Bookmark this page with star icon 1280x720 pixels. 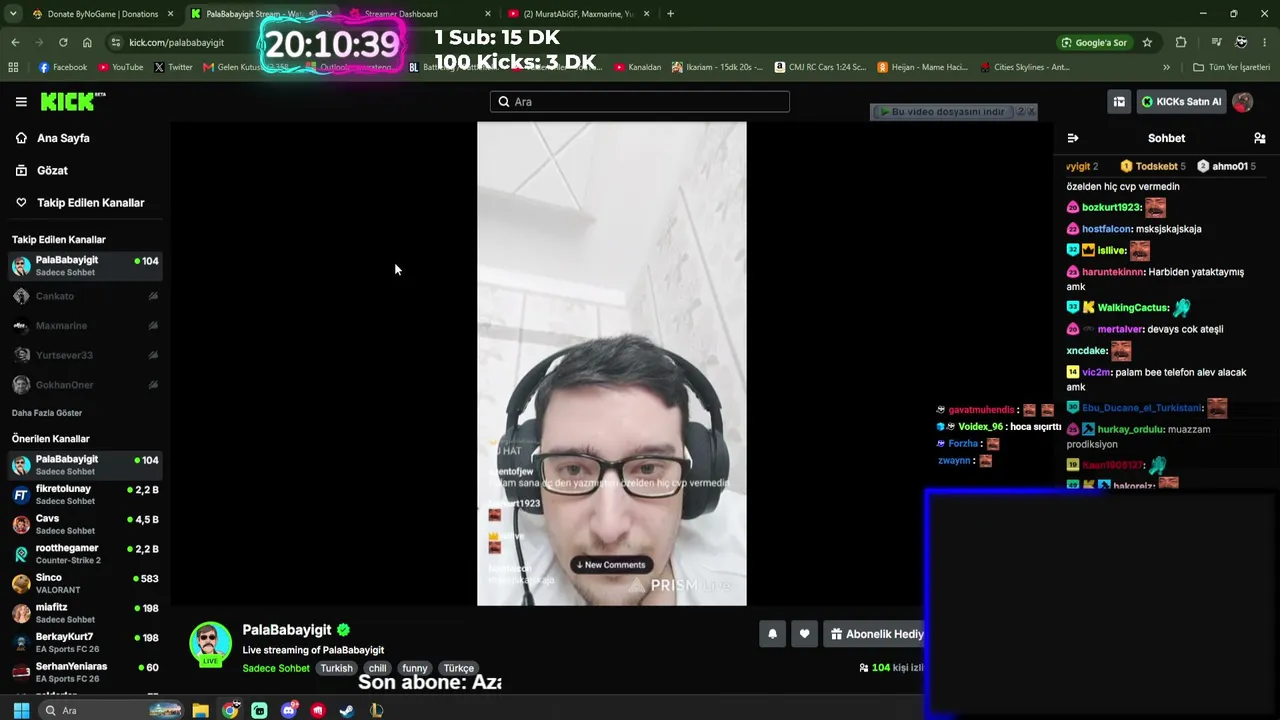(1147, 42)
